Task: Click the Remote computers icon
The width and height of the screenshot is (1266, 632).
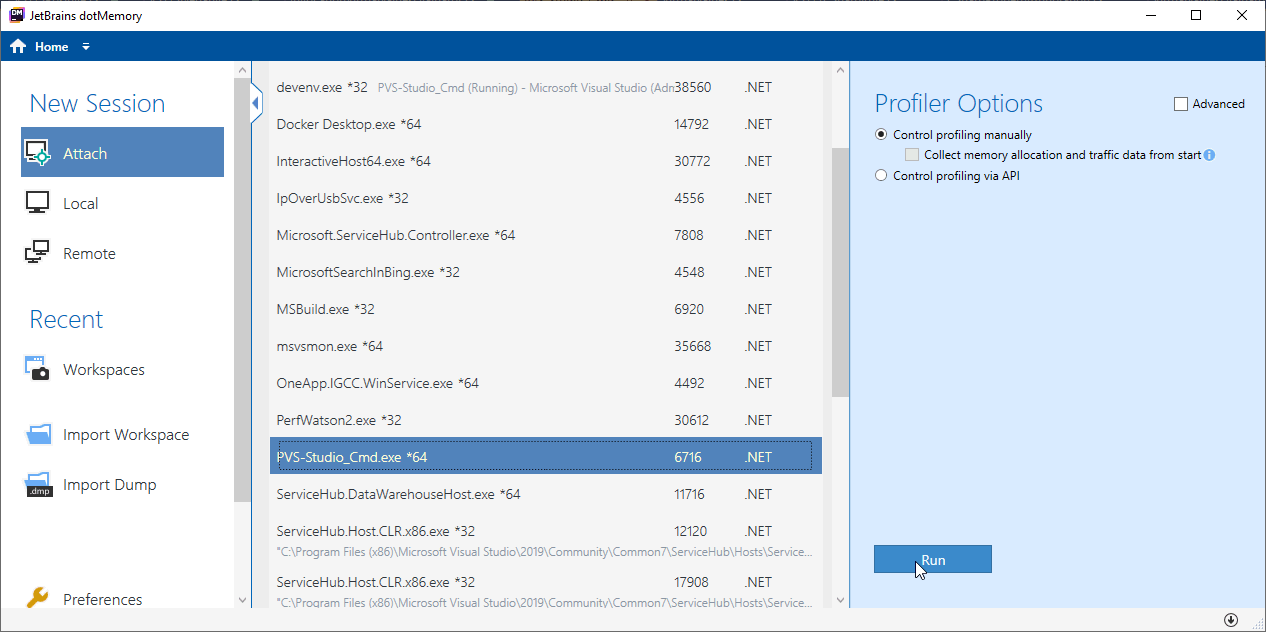Action: [x=37, y=252]
